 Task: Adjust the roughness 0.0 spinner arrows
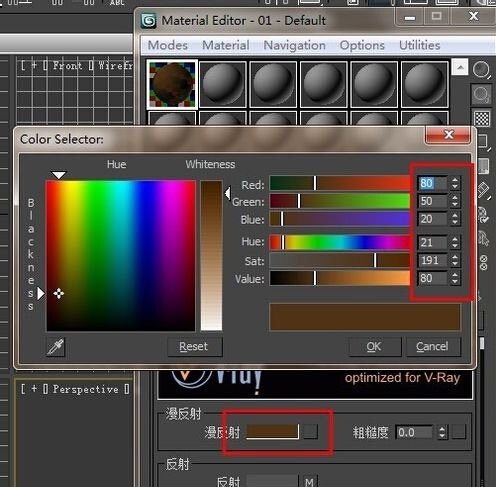click(442, 432)
